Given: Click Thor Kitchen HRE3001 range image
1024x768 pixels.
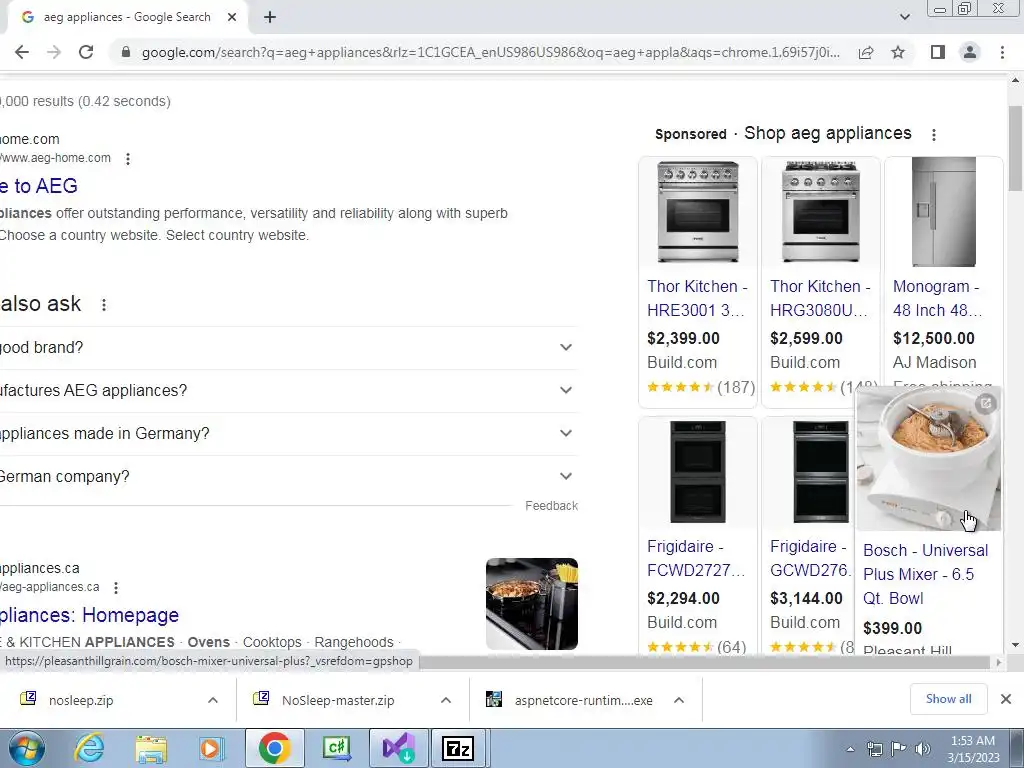Looking at the screenshot, I should (698, 212).
